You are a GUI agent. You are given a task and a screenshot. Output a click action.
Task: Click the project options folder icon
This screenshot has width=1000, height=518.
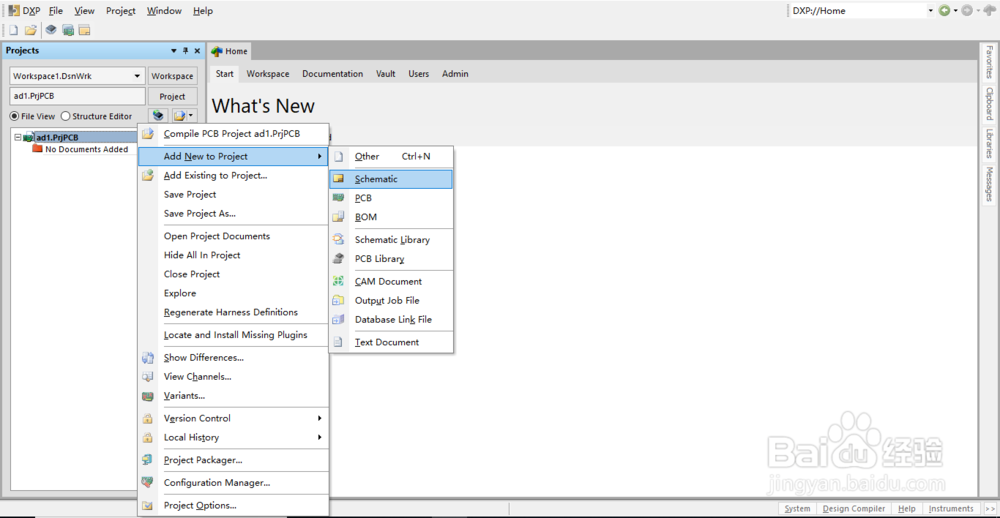pos(180,115)
